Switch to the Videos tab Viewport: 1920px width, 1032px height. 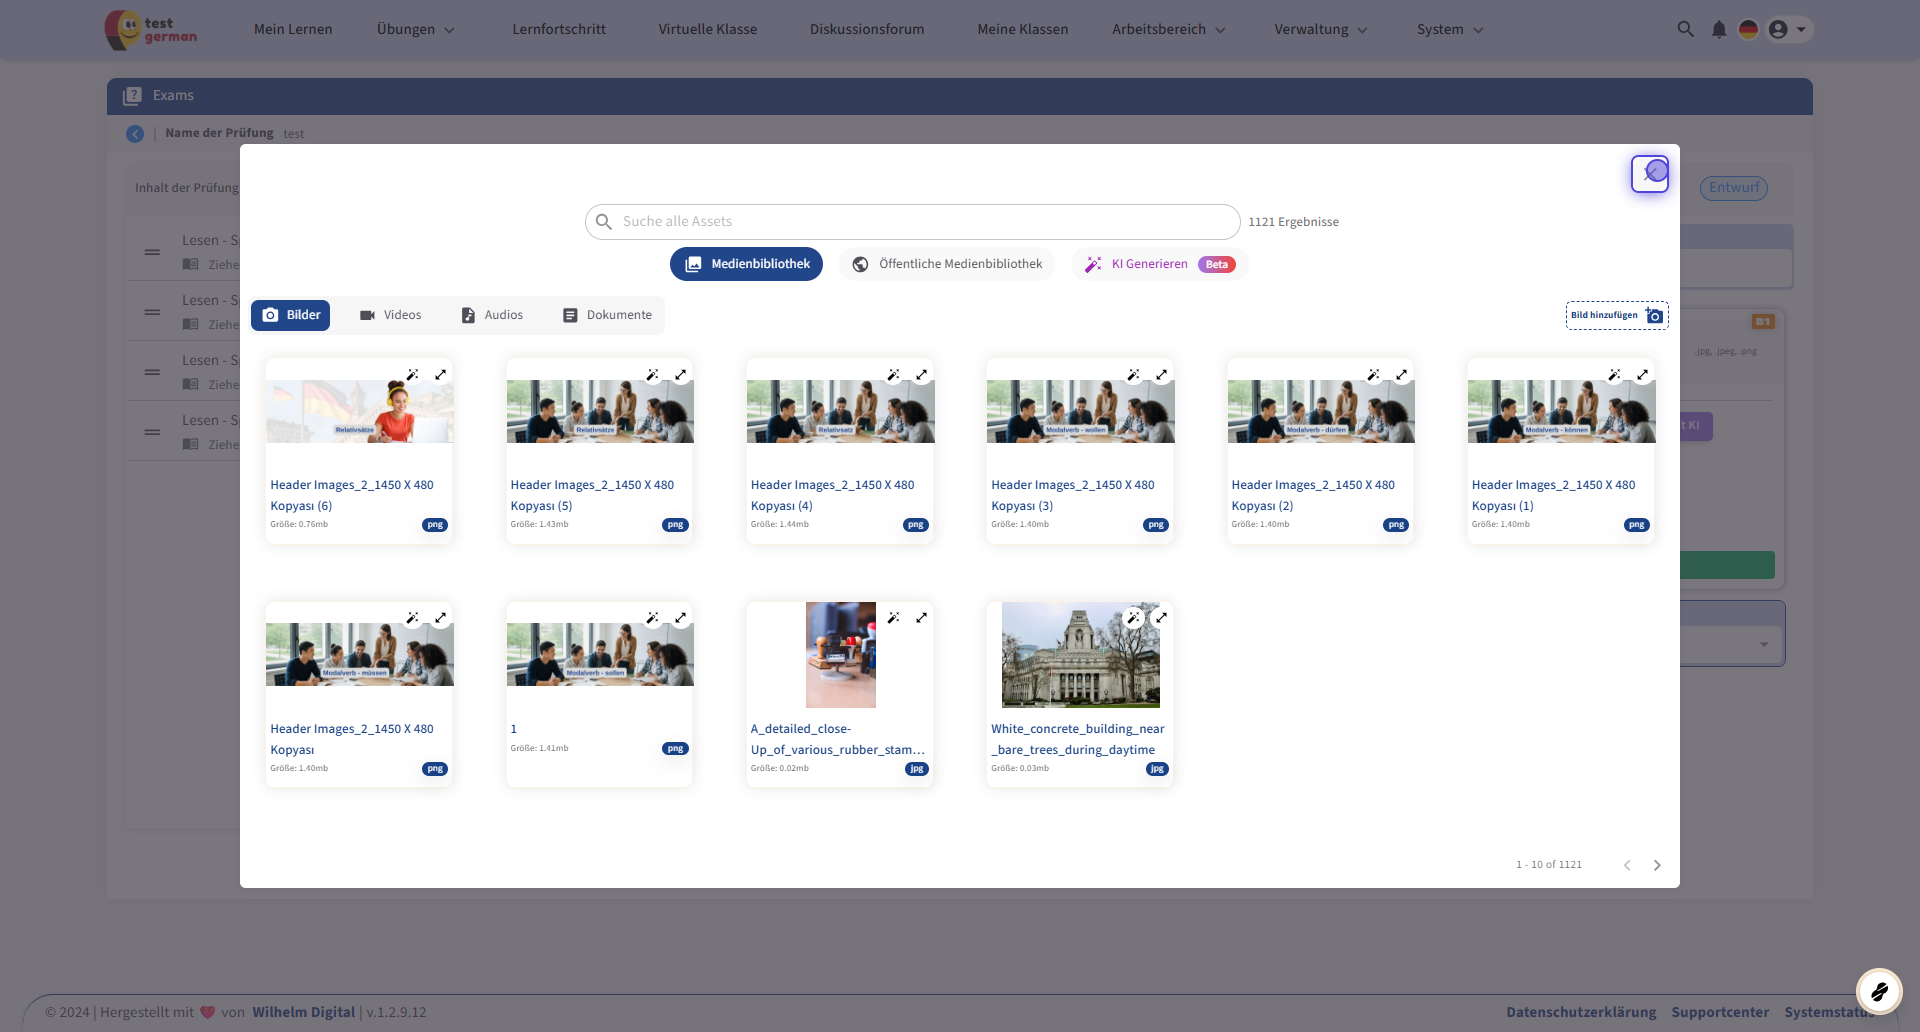[x=390, y=315]
